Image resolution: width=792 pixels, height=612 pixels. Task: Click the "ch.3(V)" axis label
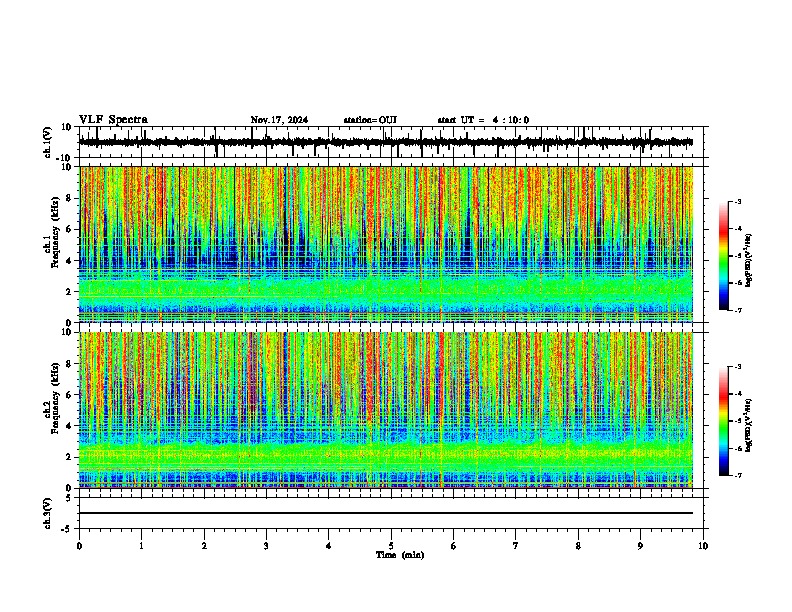tap(47, 514)
